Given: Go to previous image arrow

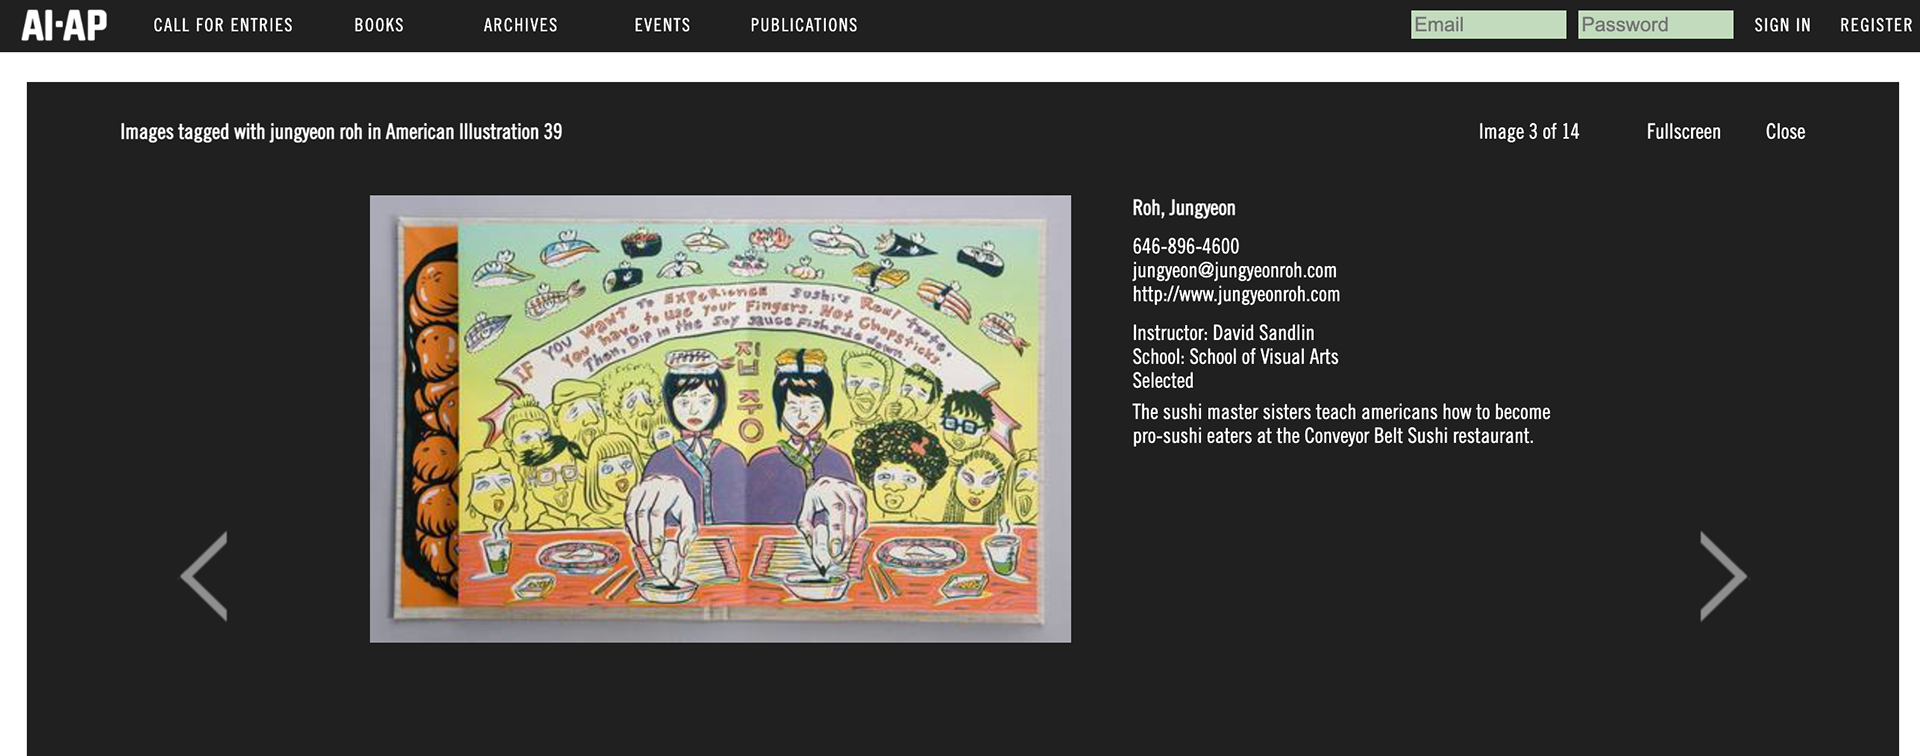Looking at the screenshot, I should point(204,576).
